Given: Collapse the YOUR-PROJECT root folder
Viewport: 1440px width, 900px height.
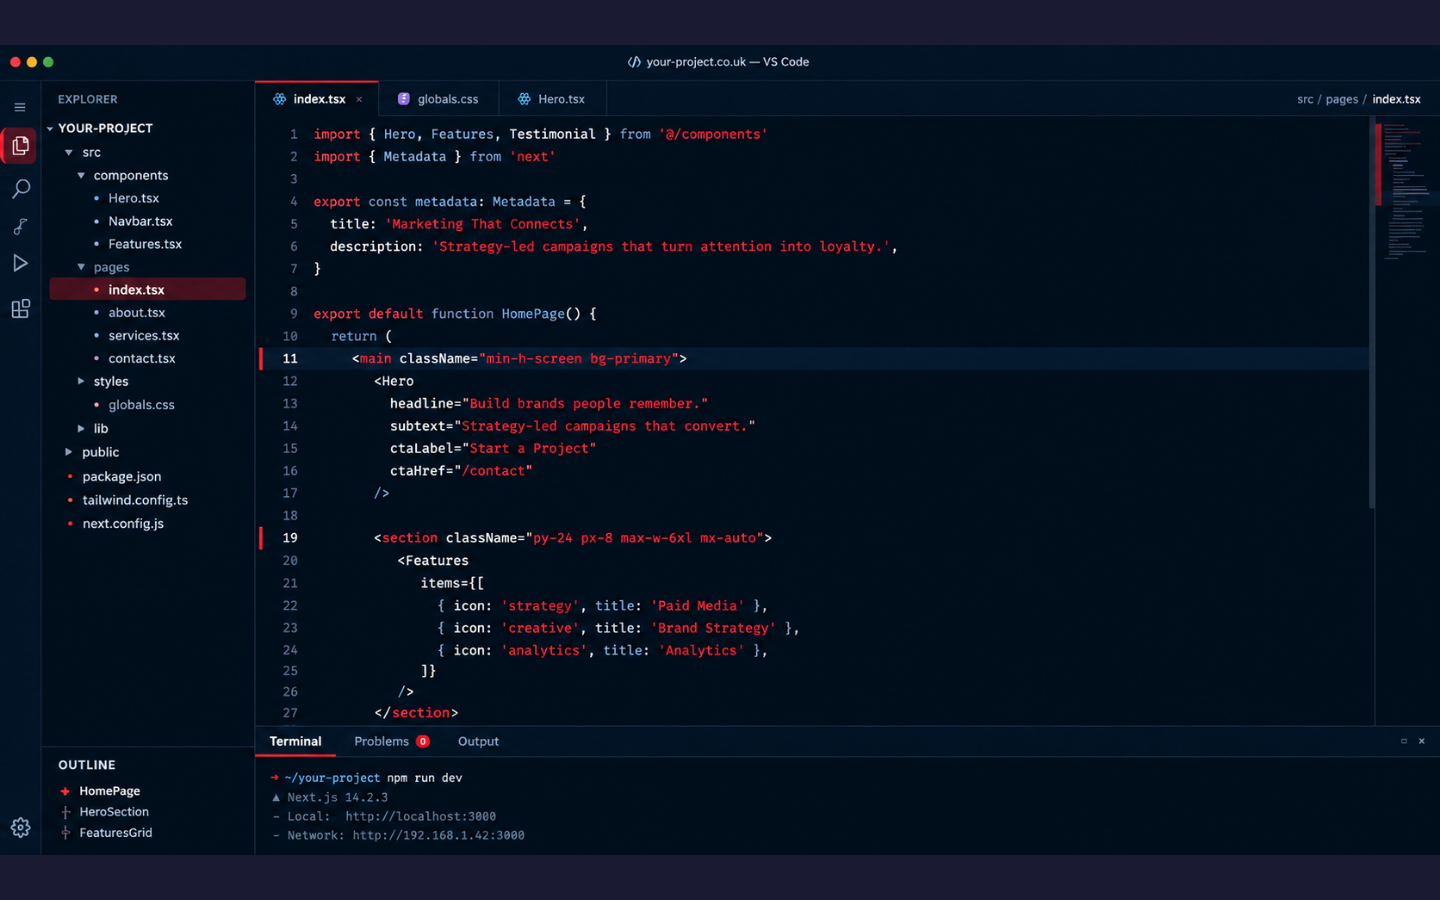Looking at the screenshot, I should pyautogui.click(x=50, y=129).
